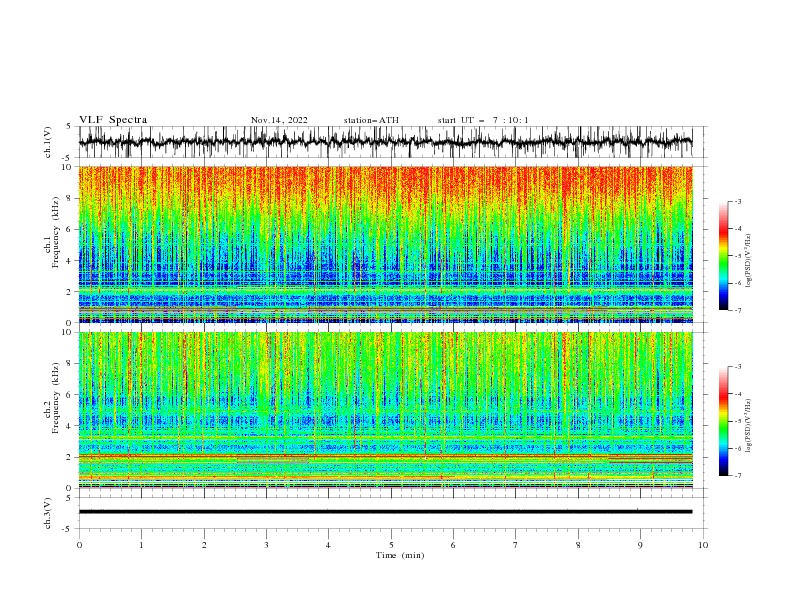Click the "ch.3(V)" axis label
The width and height of the screenshot is (792, 612).
coord(48,513)
